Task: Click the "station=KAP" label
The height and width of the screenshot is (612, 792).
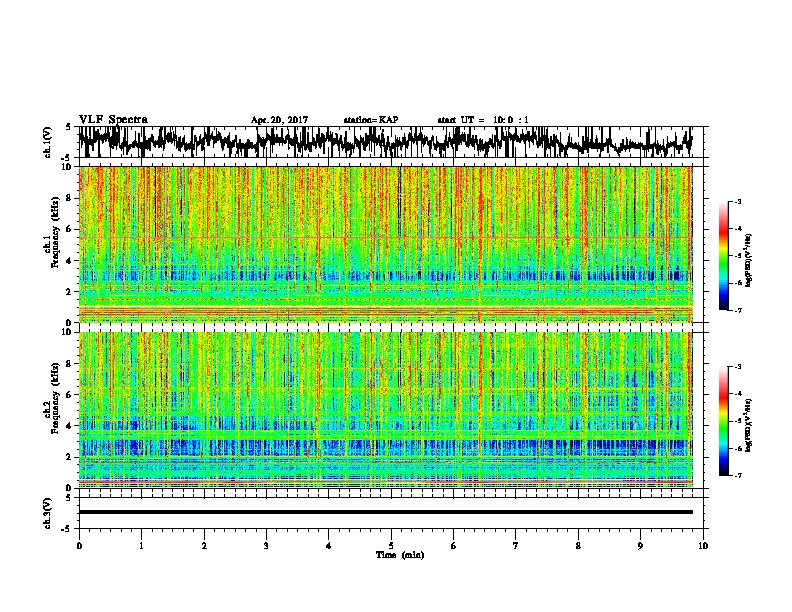Action: [371, 120]
